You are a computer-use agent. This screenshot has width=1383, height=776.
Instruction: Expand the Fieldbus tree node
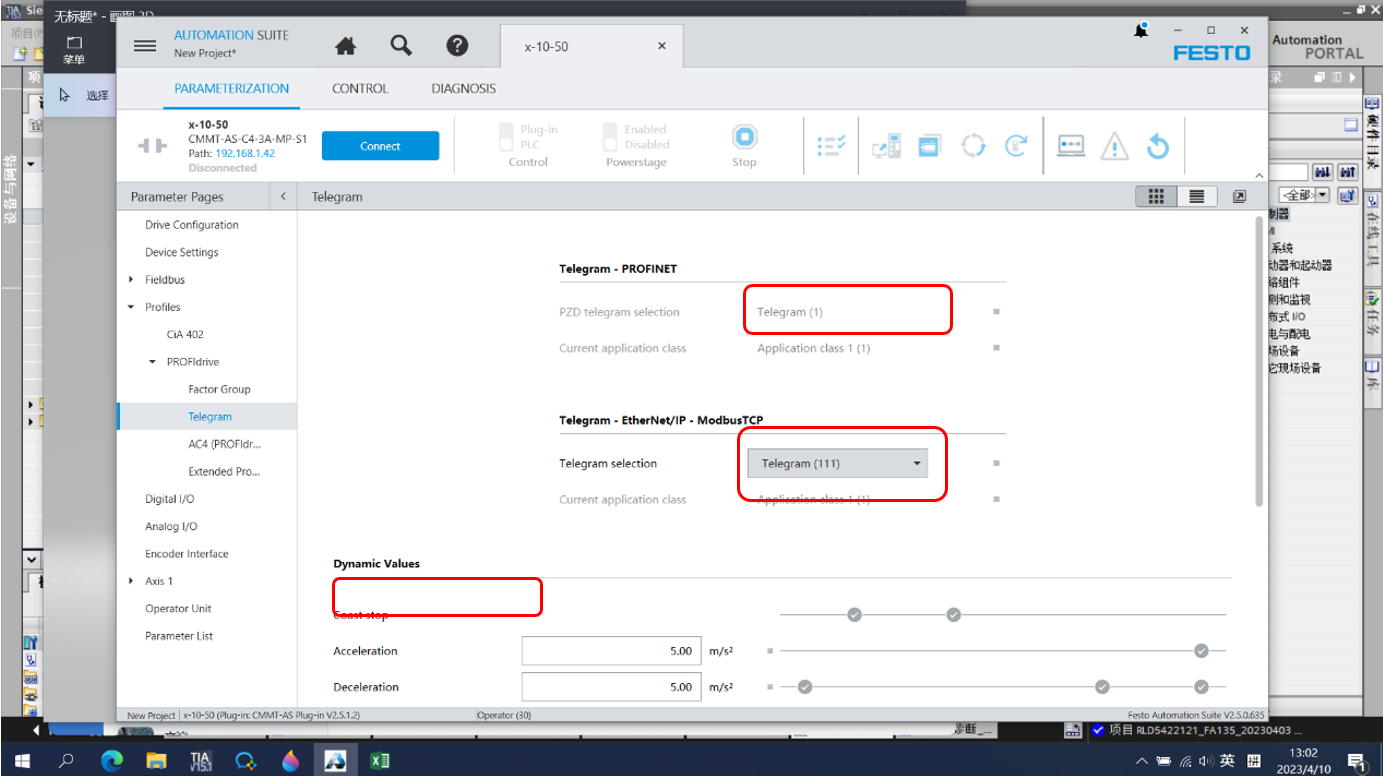point(131,280)
